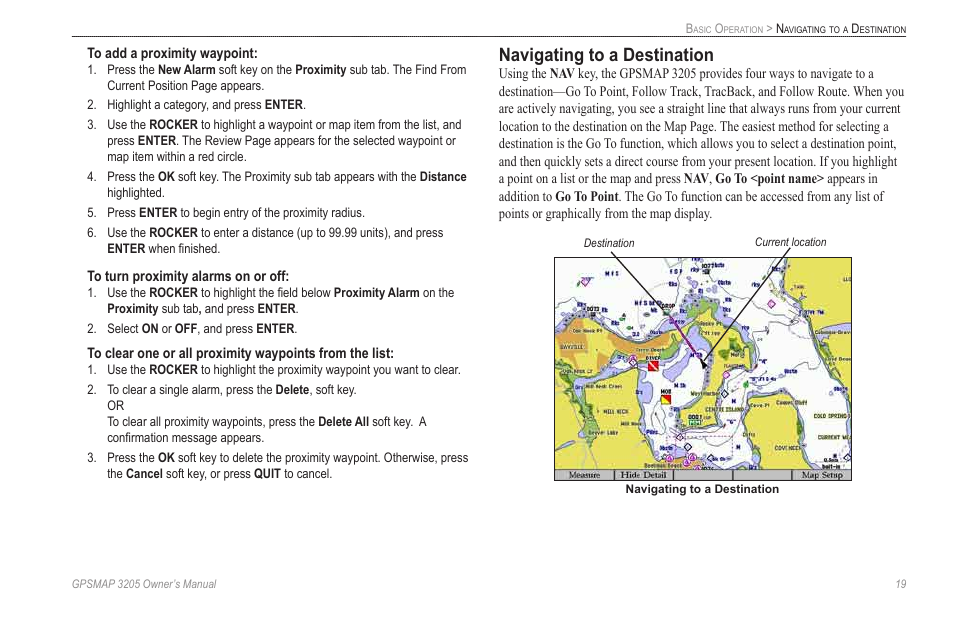Click page number 19 in footer
Image resolution: width=954 pixels, height=621 pixels.
(x=900, y=584)
